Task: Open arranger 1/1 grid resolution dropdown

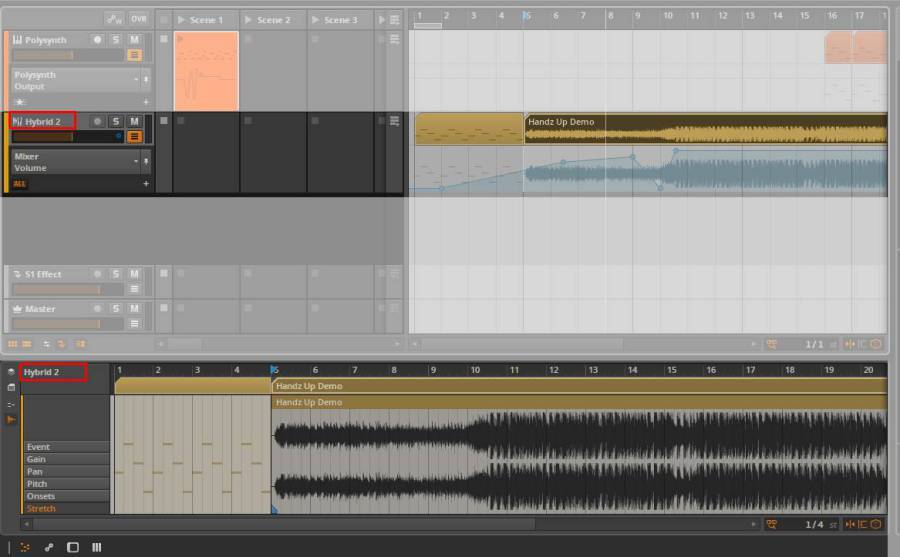Action: tap(813, 343)
